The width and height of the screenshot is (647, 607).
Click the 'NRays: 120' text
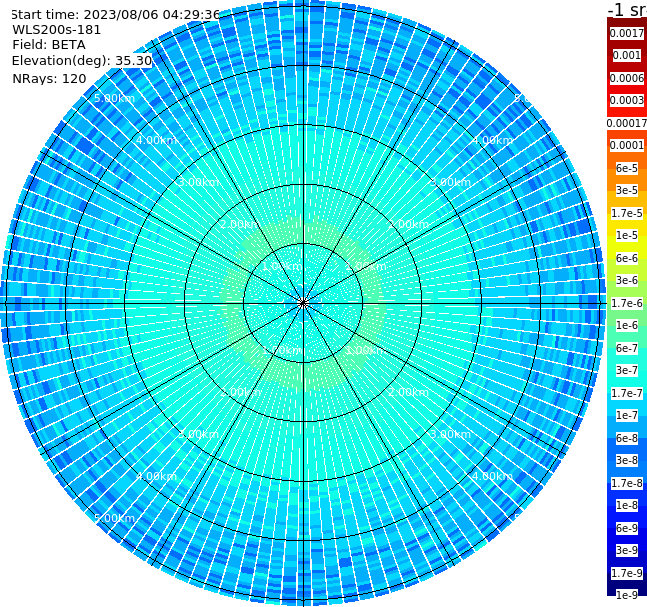[49, 78]
